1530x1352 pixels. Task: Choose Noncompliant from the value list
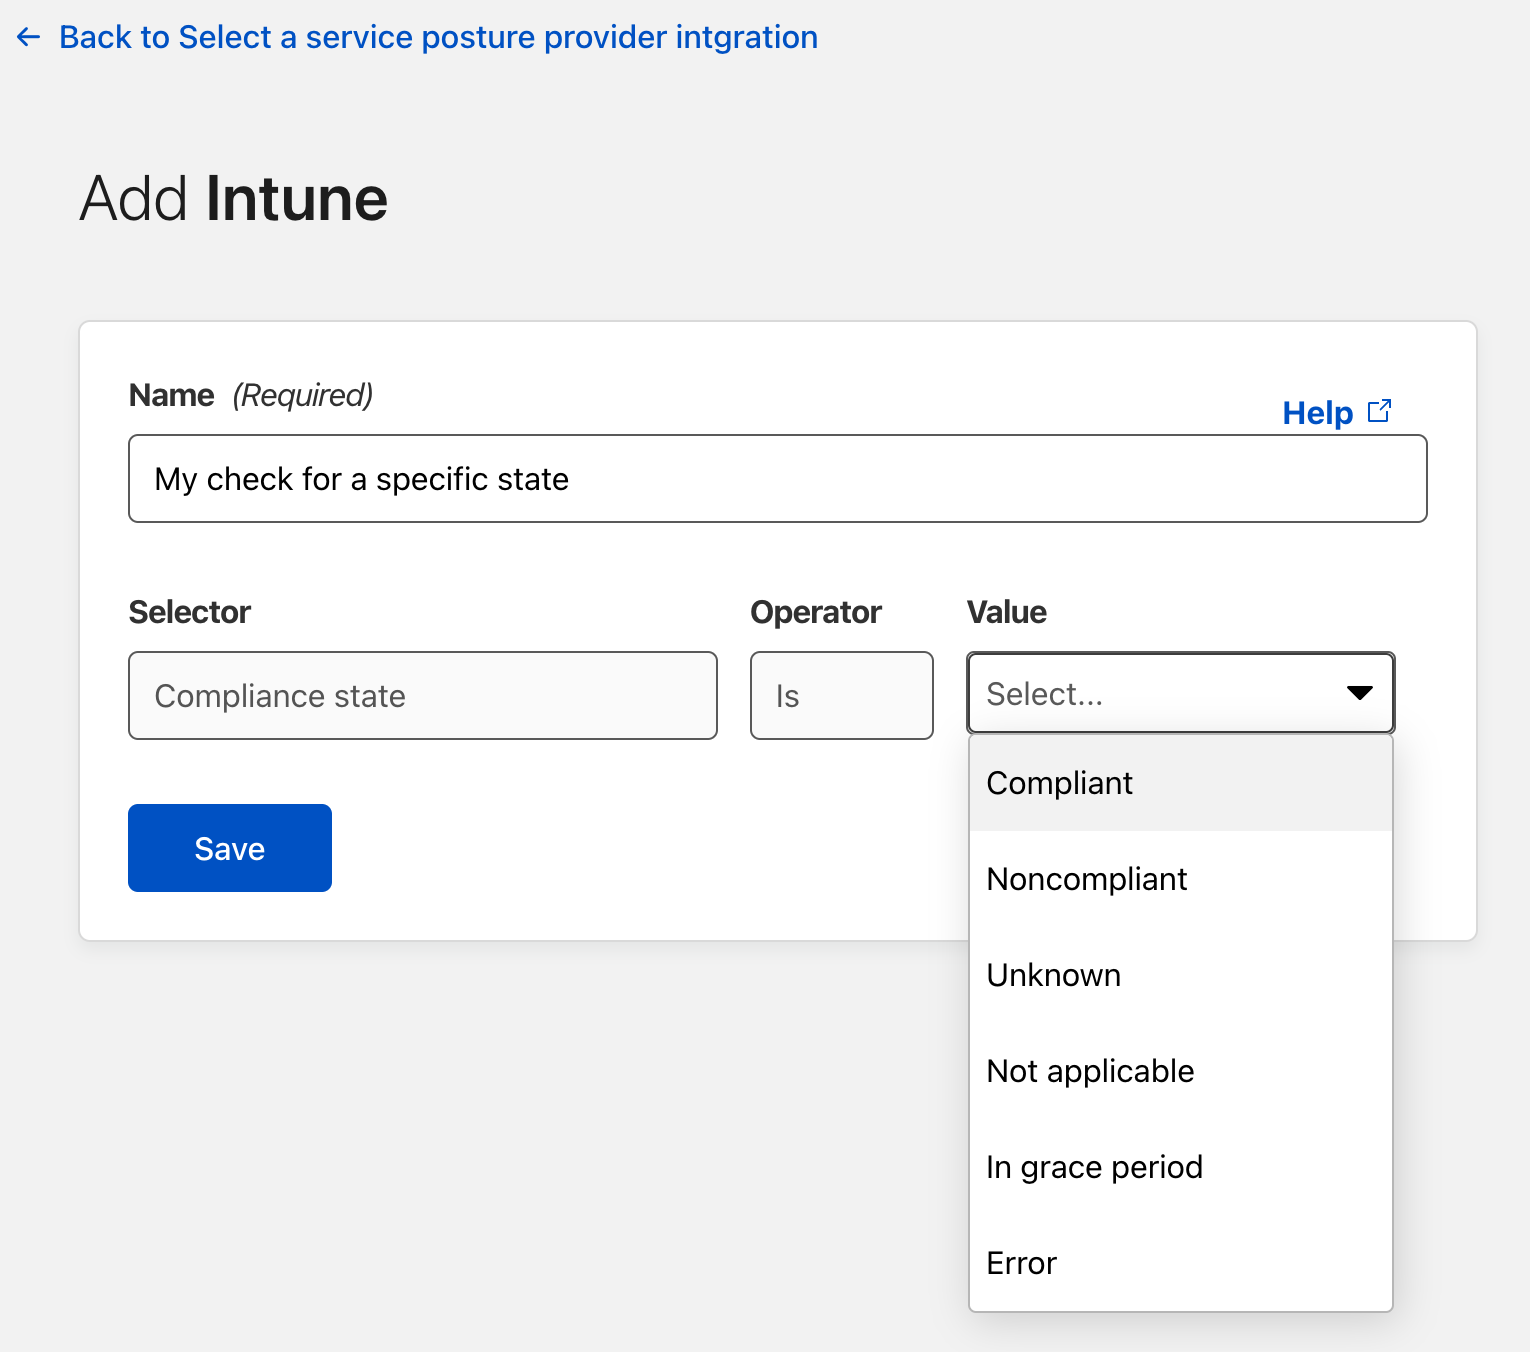[x=1180, y=879]
